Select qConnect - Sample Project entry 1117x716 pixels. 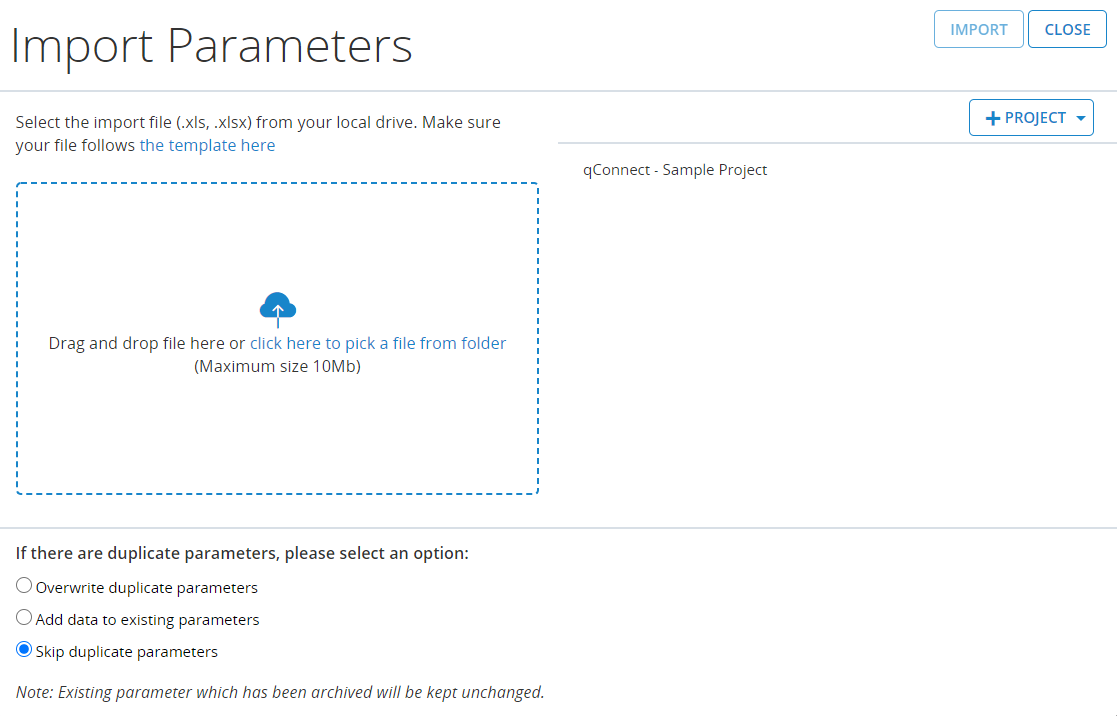(x=675, y=170)
